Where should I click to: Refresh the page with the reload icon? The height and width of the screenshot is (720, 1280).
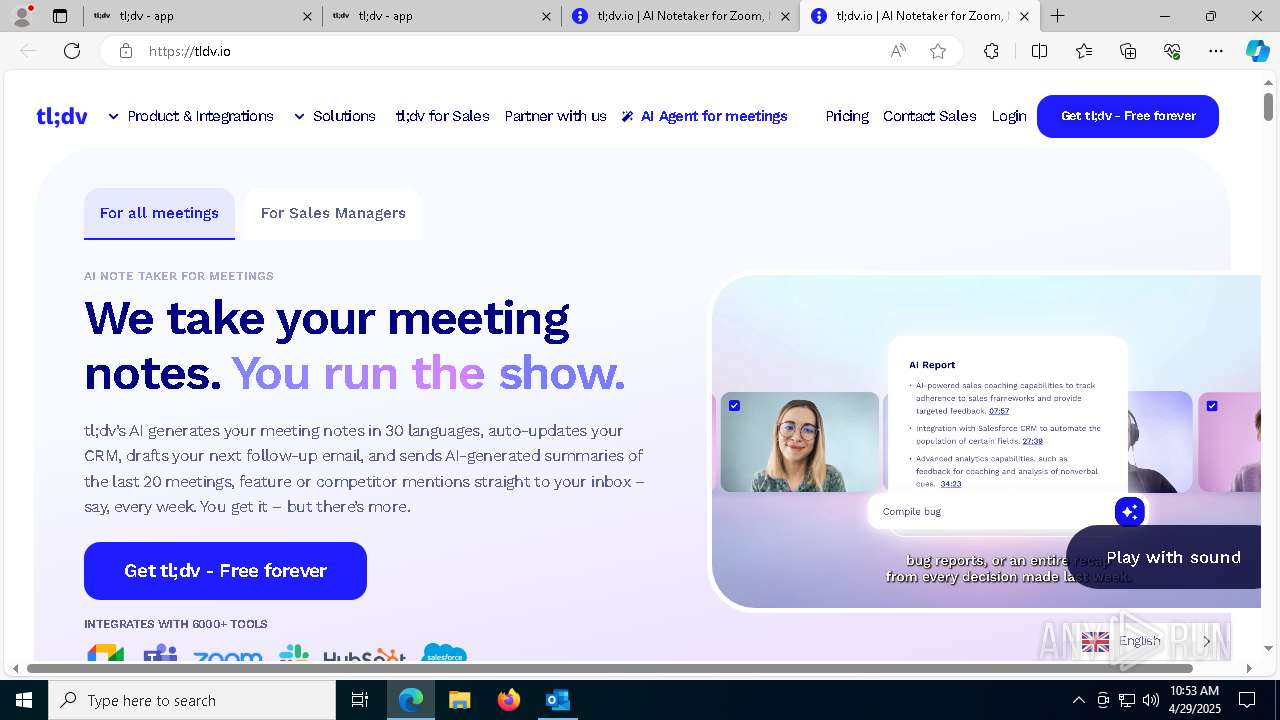tap(72, 51)
